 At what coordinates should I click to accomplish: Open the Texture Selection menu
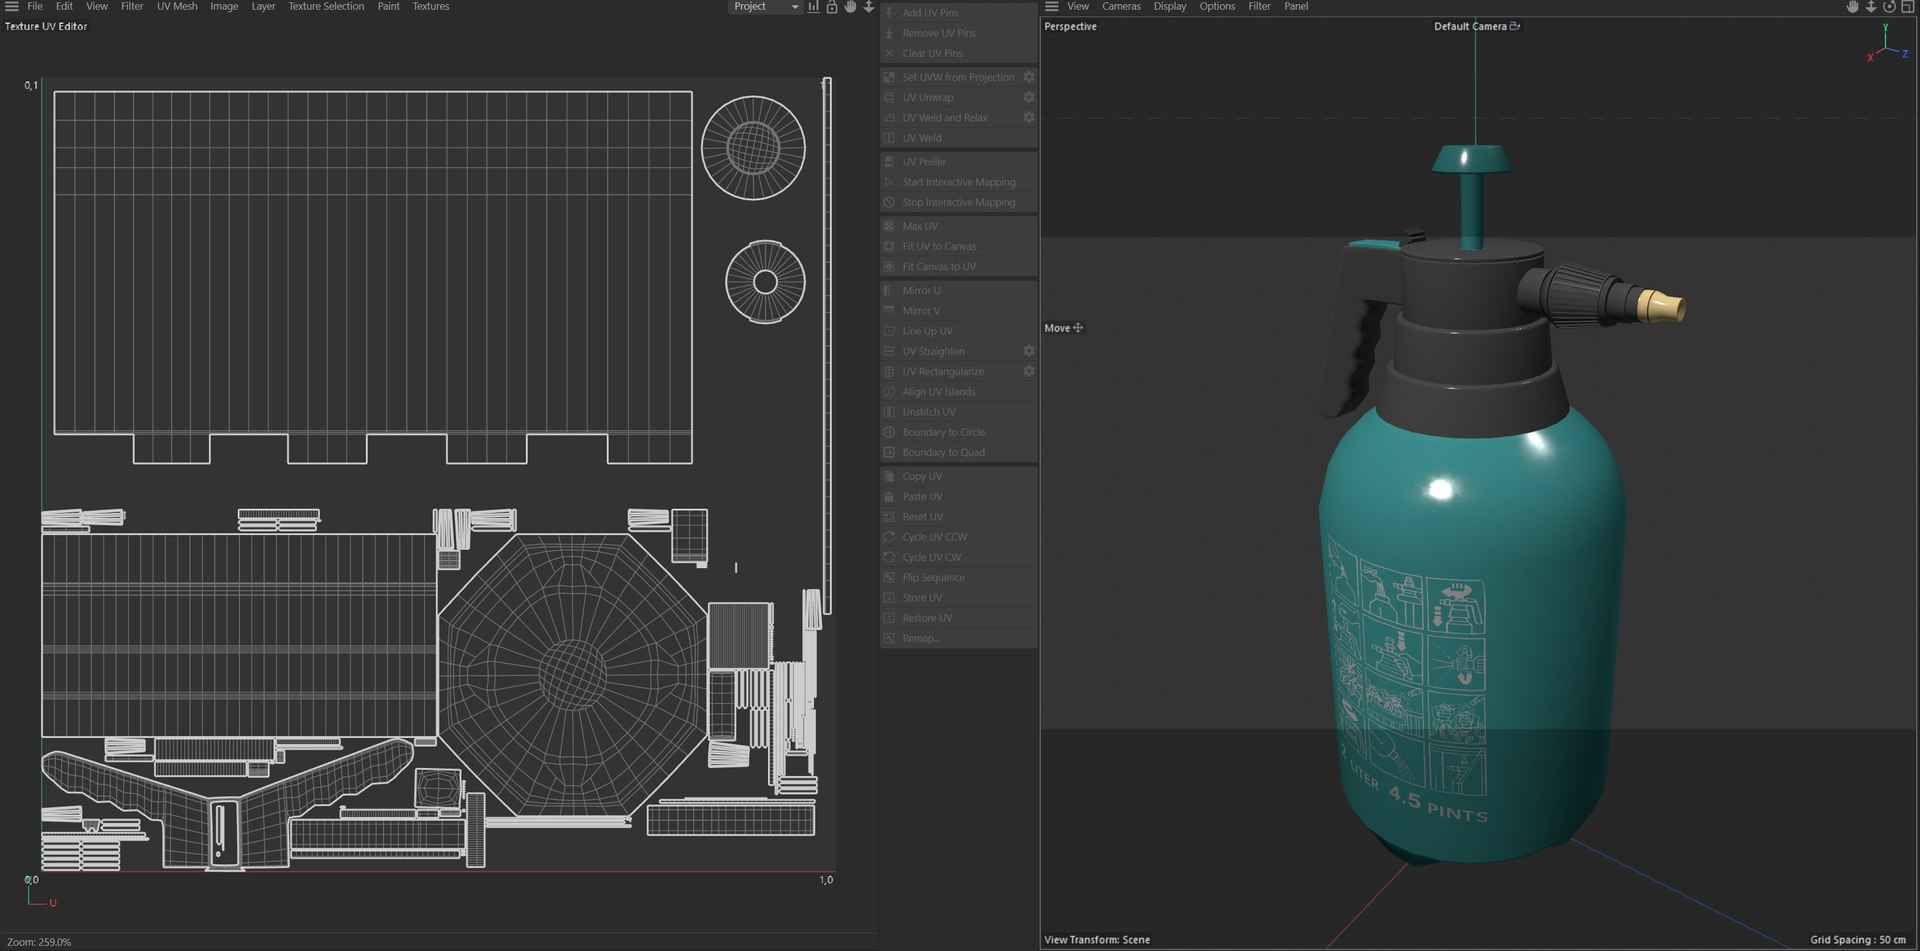[x=326, y=6]
